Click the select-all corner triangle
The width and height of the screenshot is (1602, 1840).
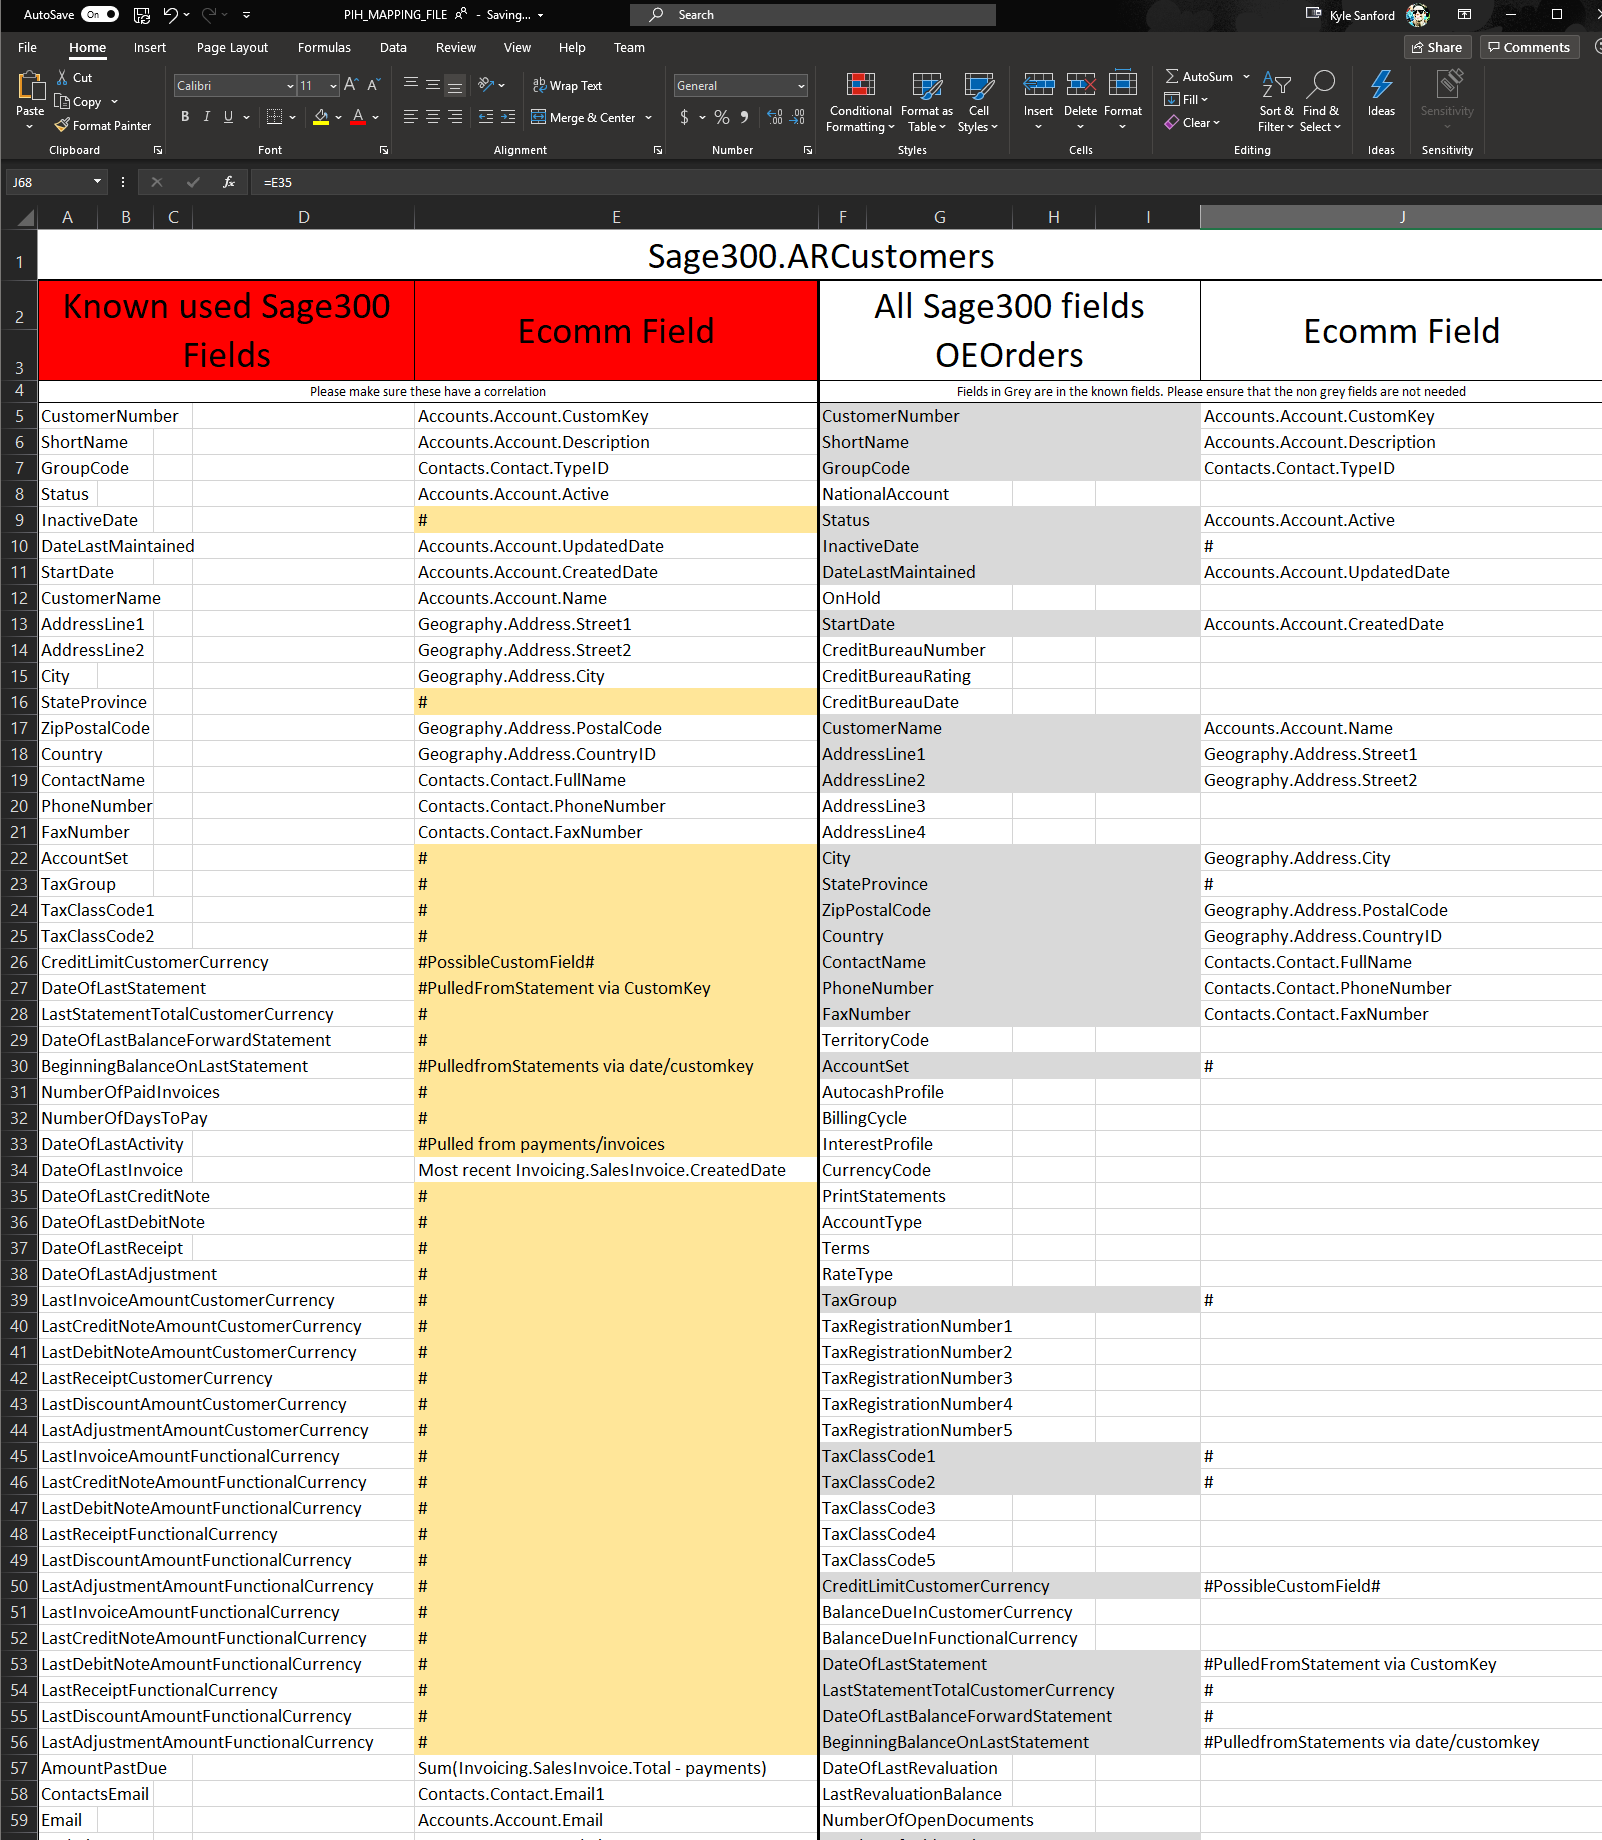click(x=24, y=217)
